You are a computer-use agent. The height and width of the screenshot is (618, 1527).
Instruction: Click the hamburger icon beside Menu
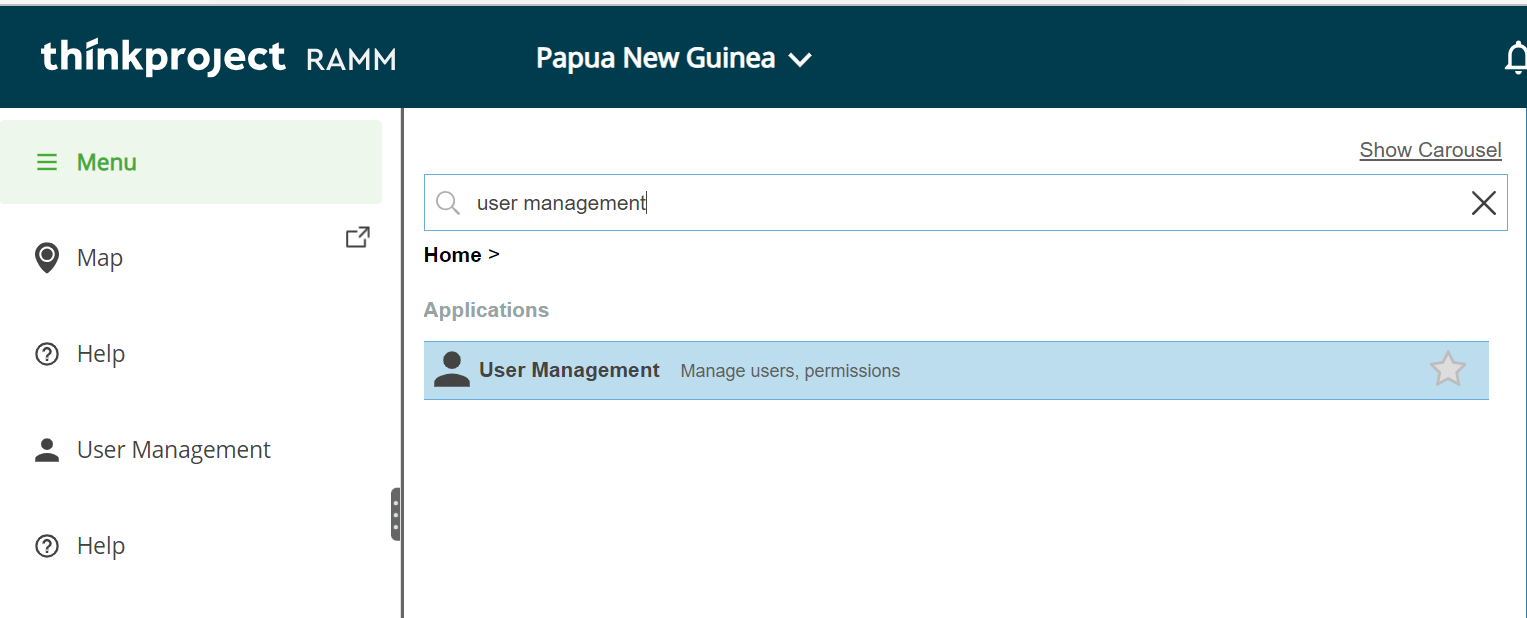point(47,162)
